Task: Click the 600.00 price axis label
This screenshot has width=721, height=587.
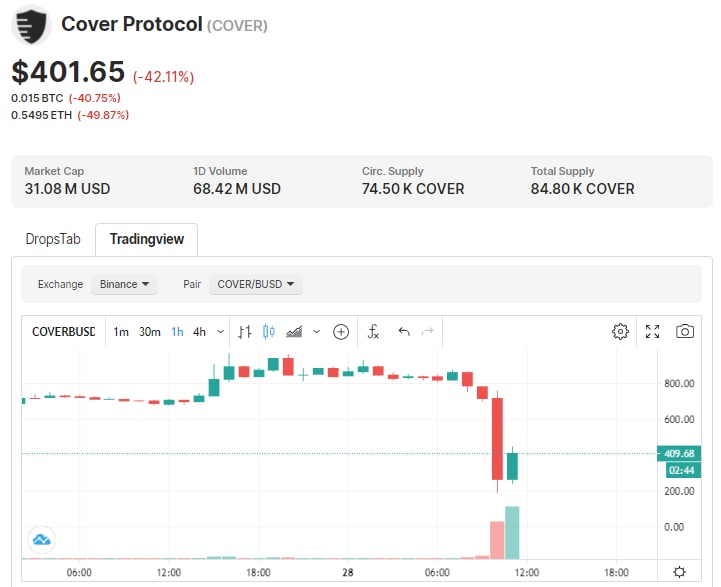Action: pos(679,419)
